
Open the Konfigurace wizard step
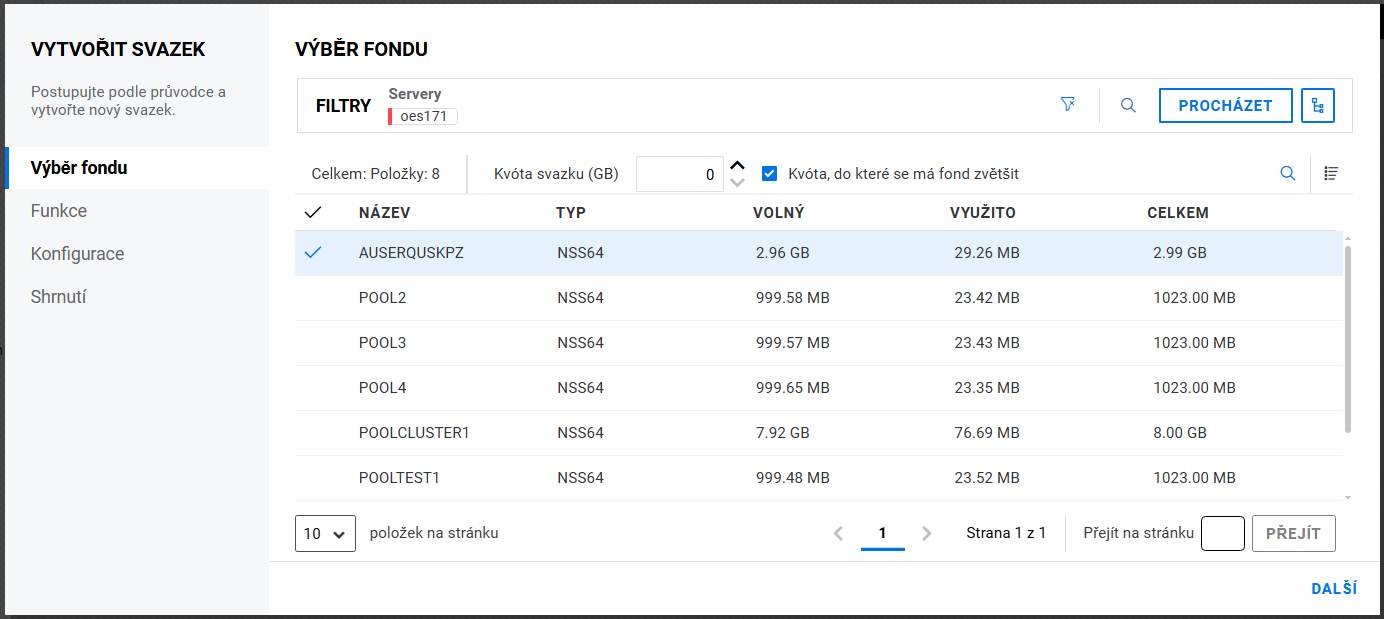pyautogui.click(x=78, y=254)
